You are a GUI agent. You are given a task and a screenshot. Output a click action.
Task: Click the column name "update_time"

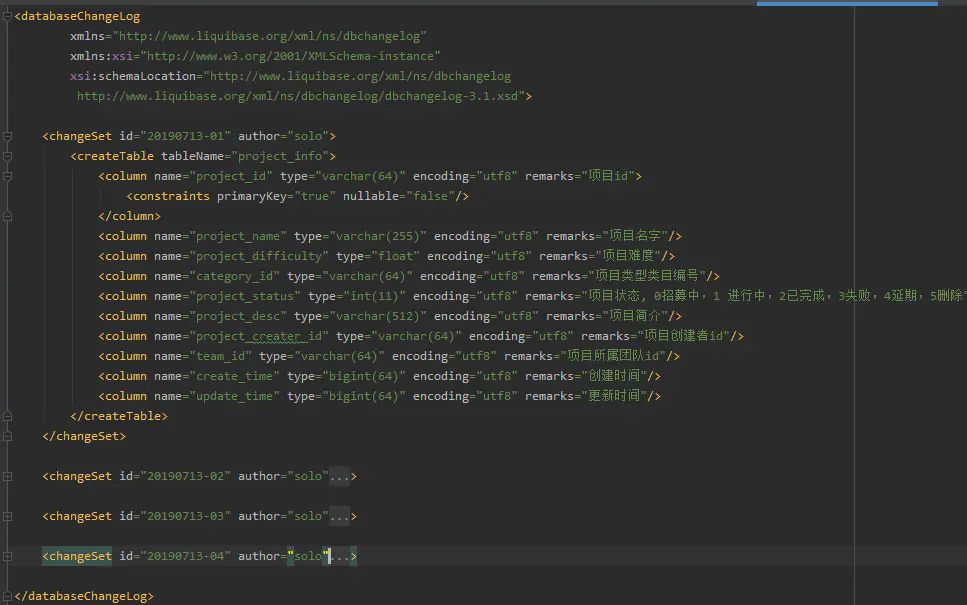[x=234, y=396]
